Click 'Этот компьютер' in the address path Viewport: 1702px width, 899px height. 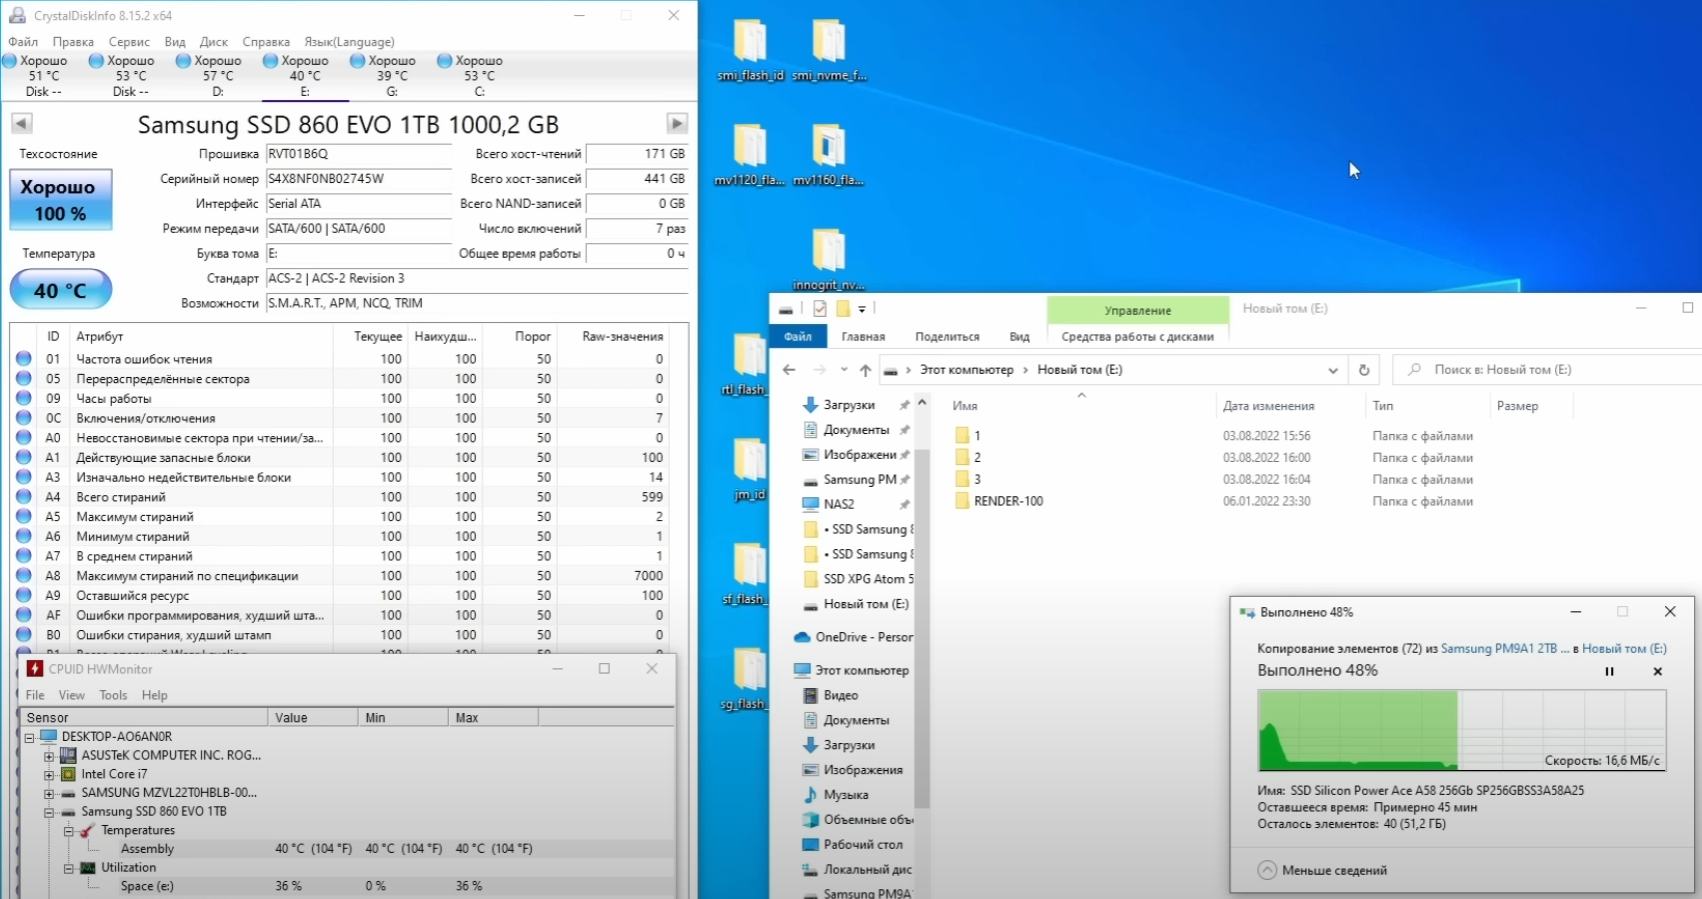click(x=966, y=370)
